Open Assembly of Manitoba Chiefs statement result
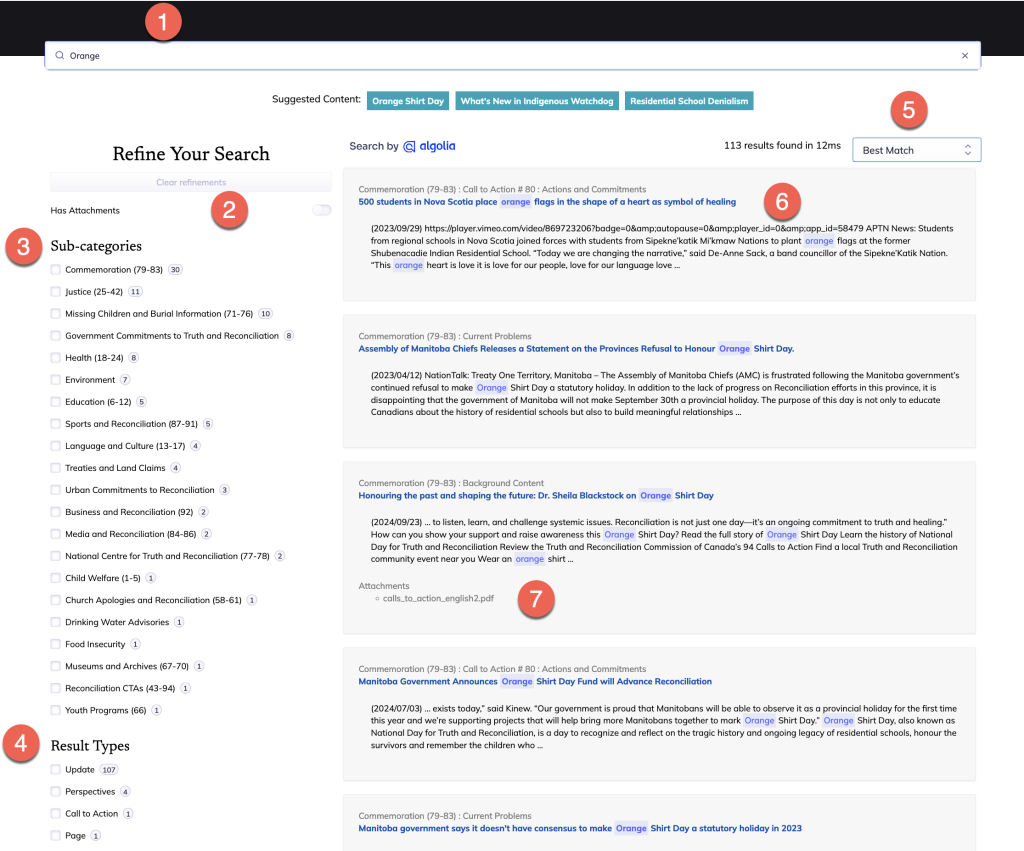The height and width of the screenshot is (851, 1024). [x=575, y=349]
